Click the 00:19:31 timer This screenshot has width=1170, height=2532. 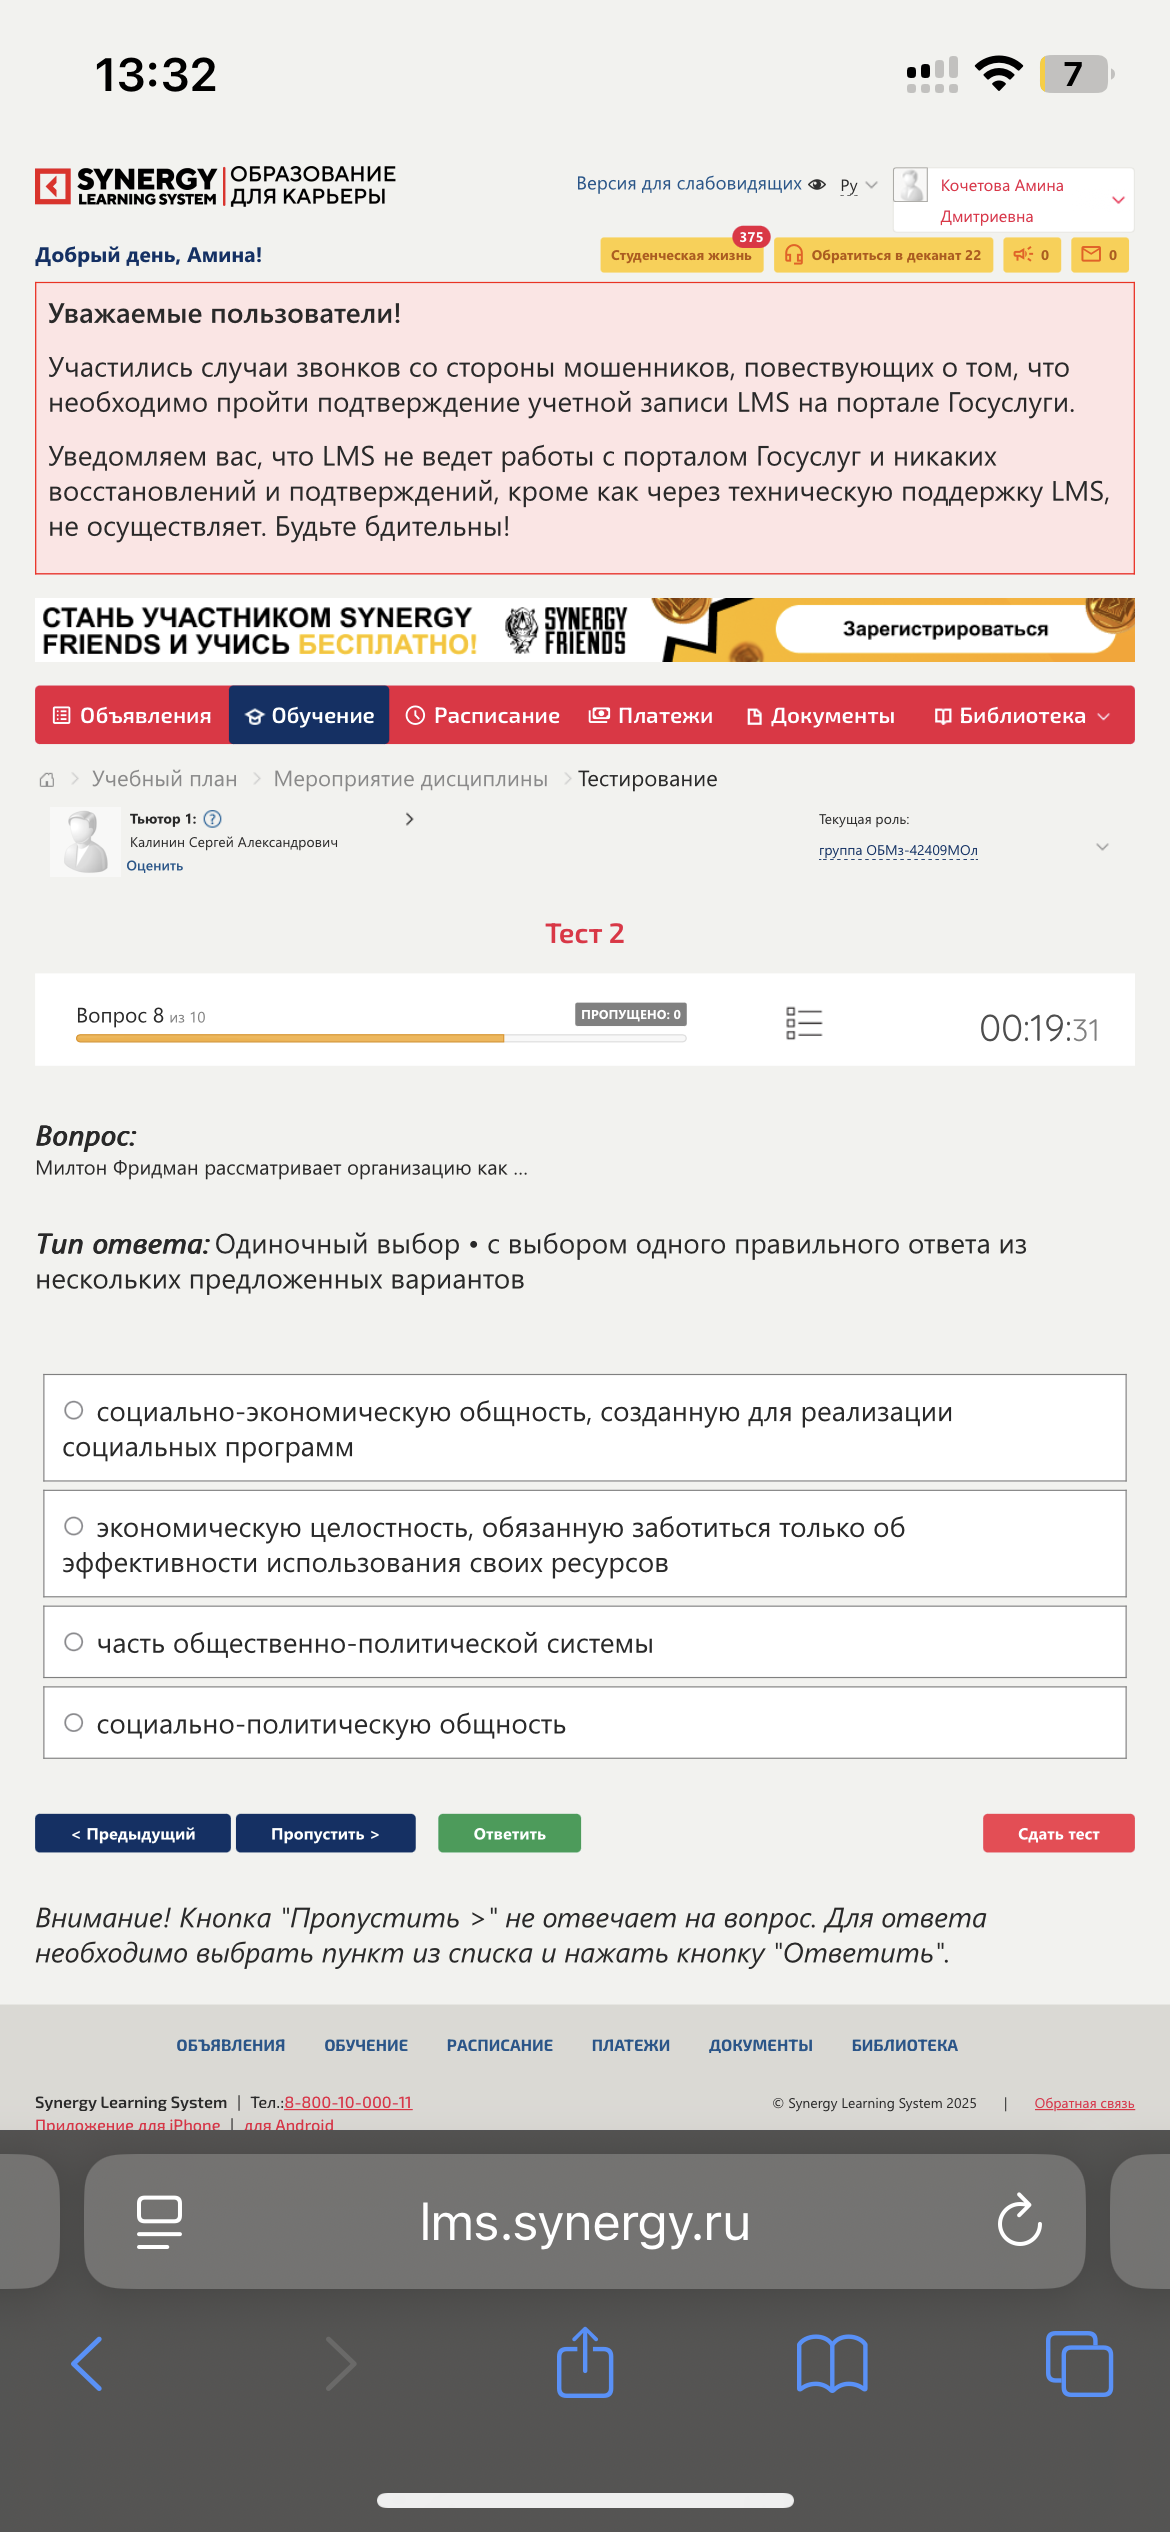[1039, 1029]
